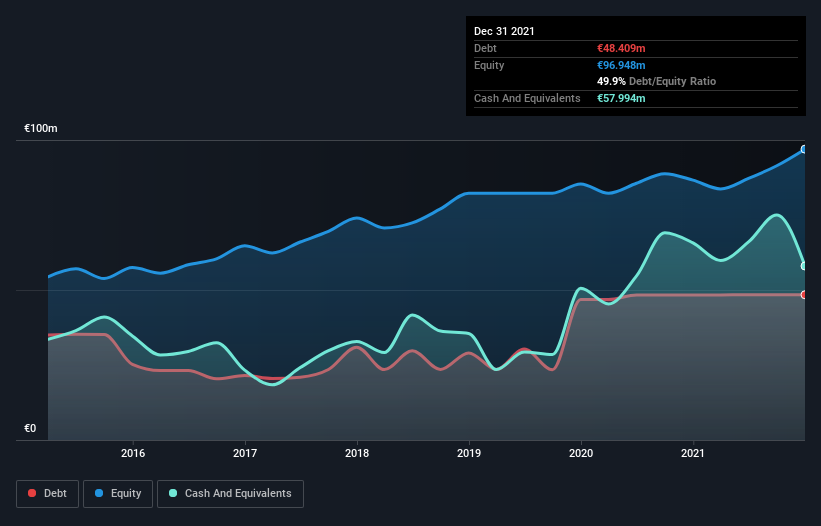Click Cash And Equivalents label in tooltip

527,98
